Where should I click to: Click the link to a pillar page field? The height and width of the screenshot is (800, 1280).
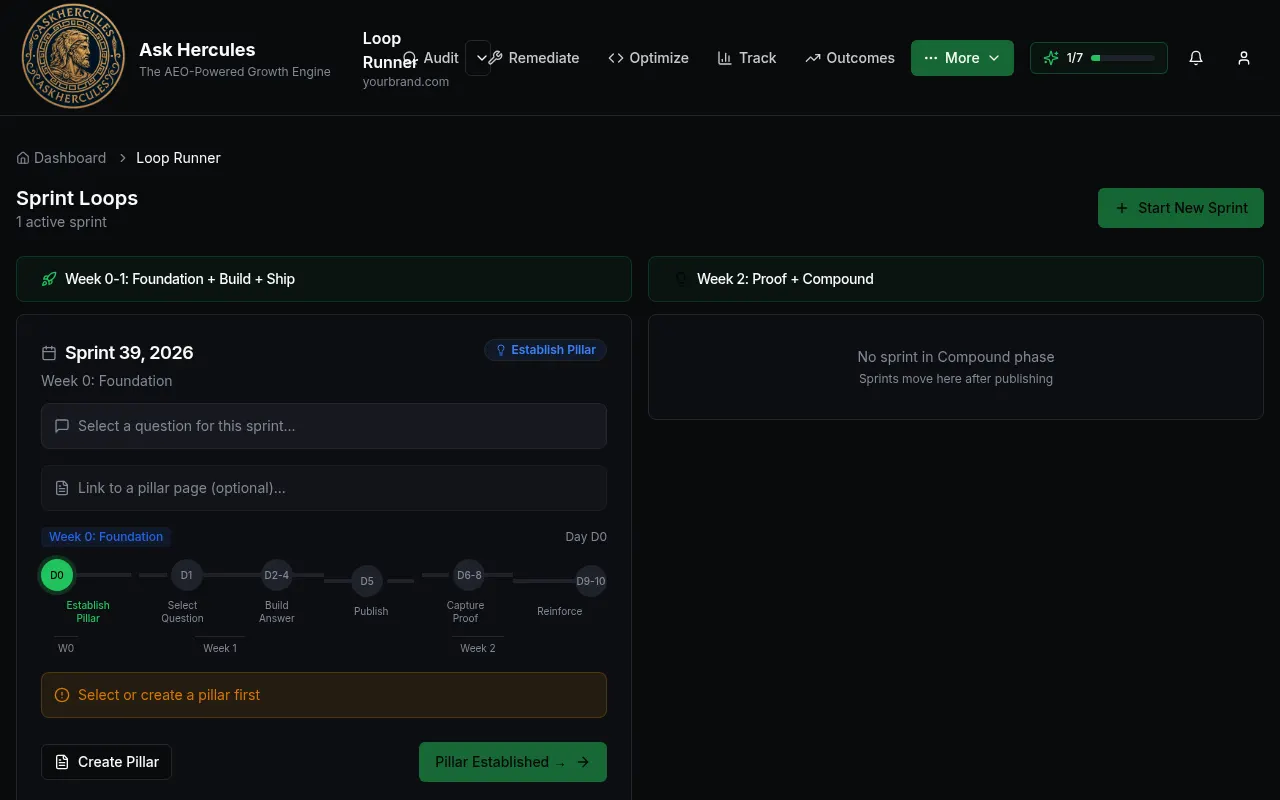pos(324,488)
